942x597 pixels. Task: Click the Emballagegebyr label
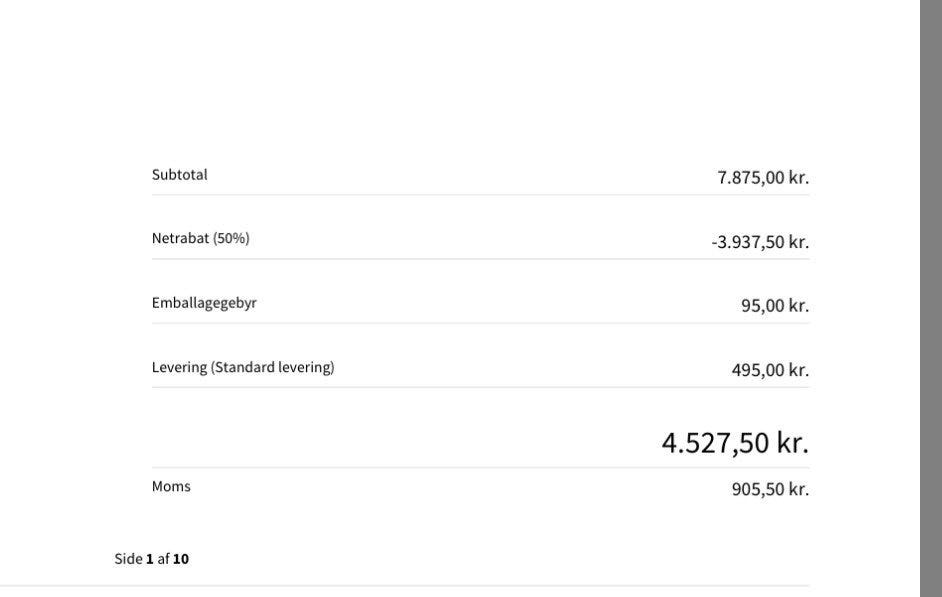(204, 303)
